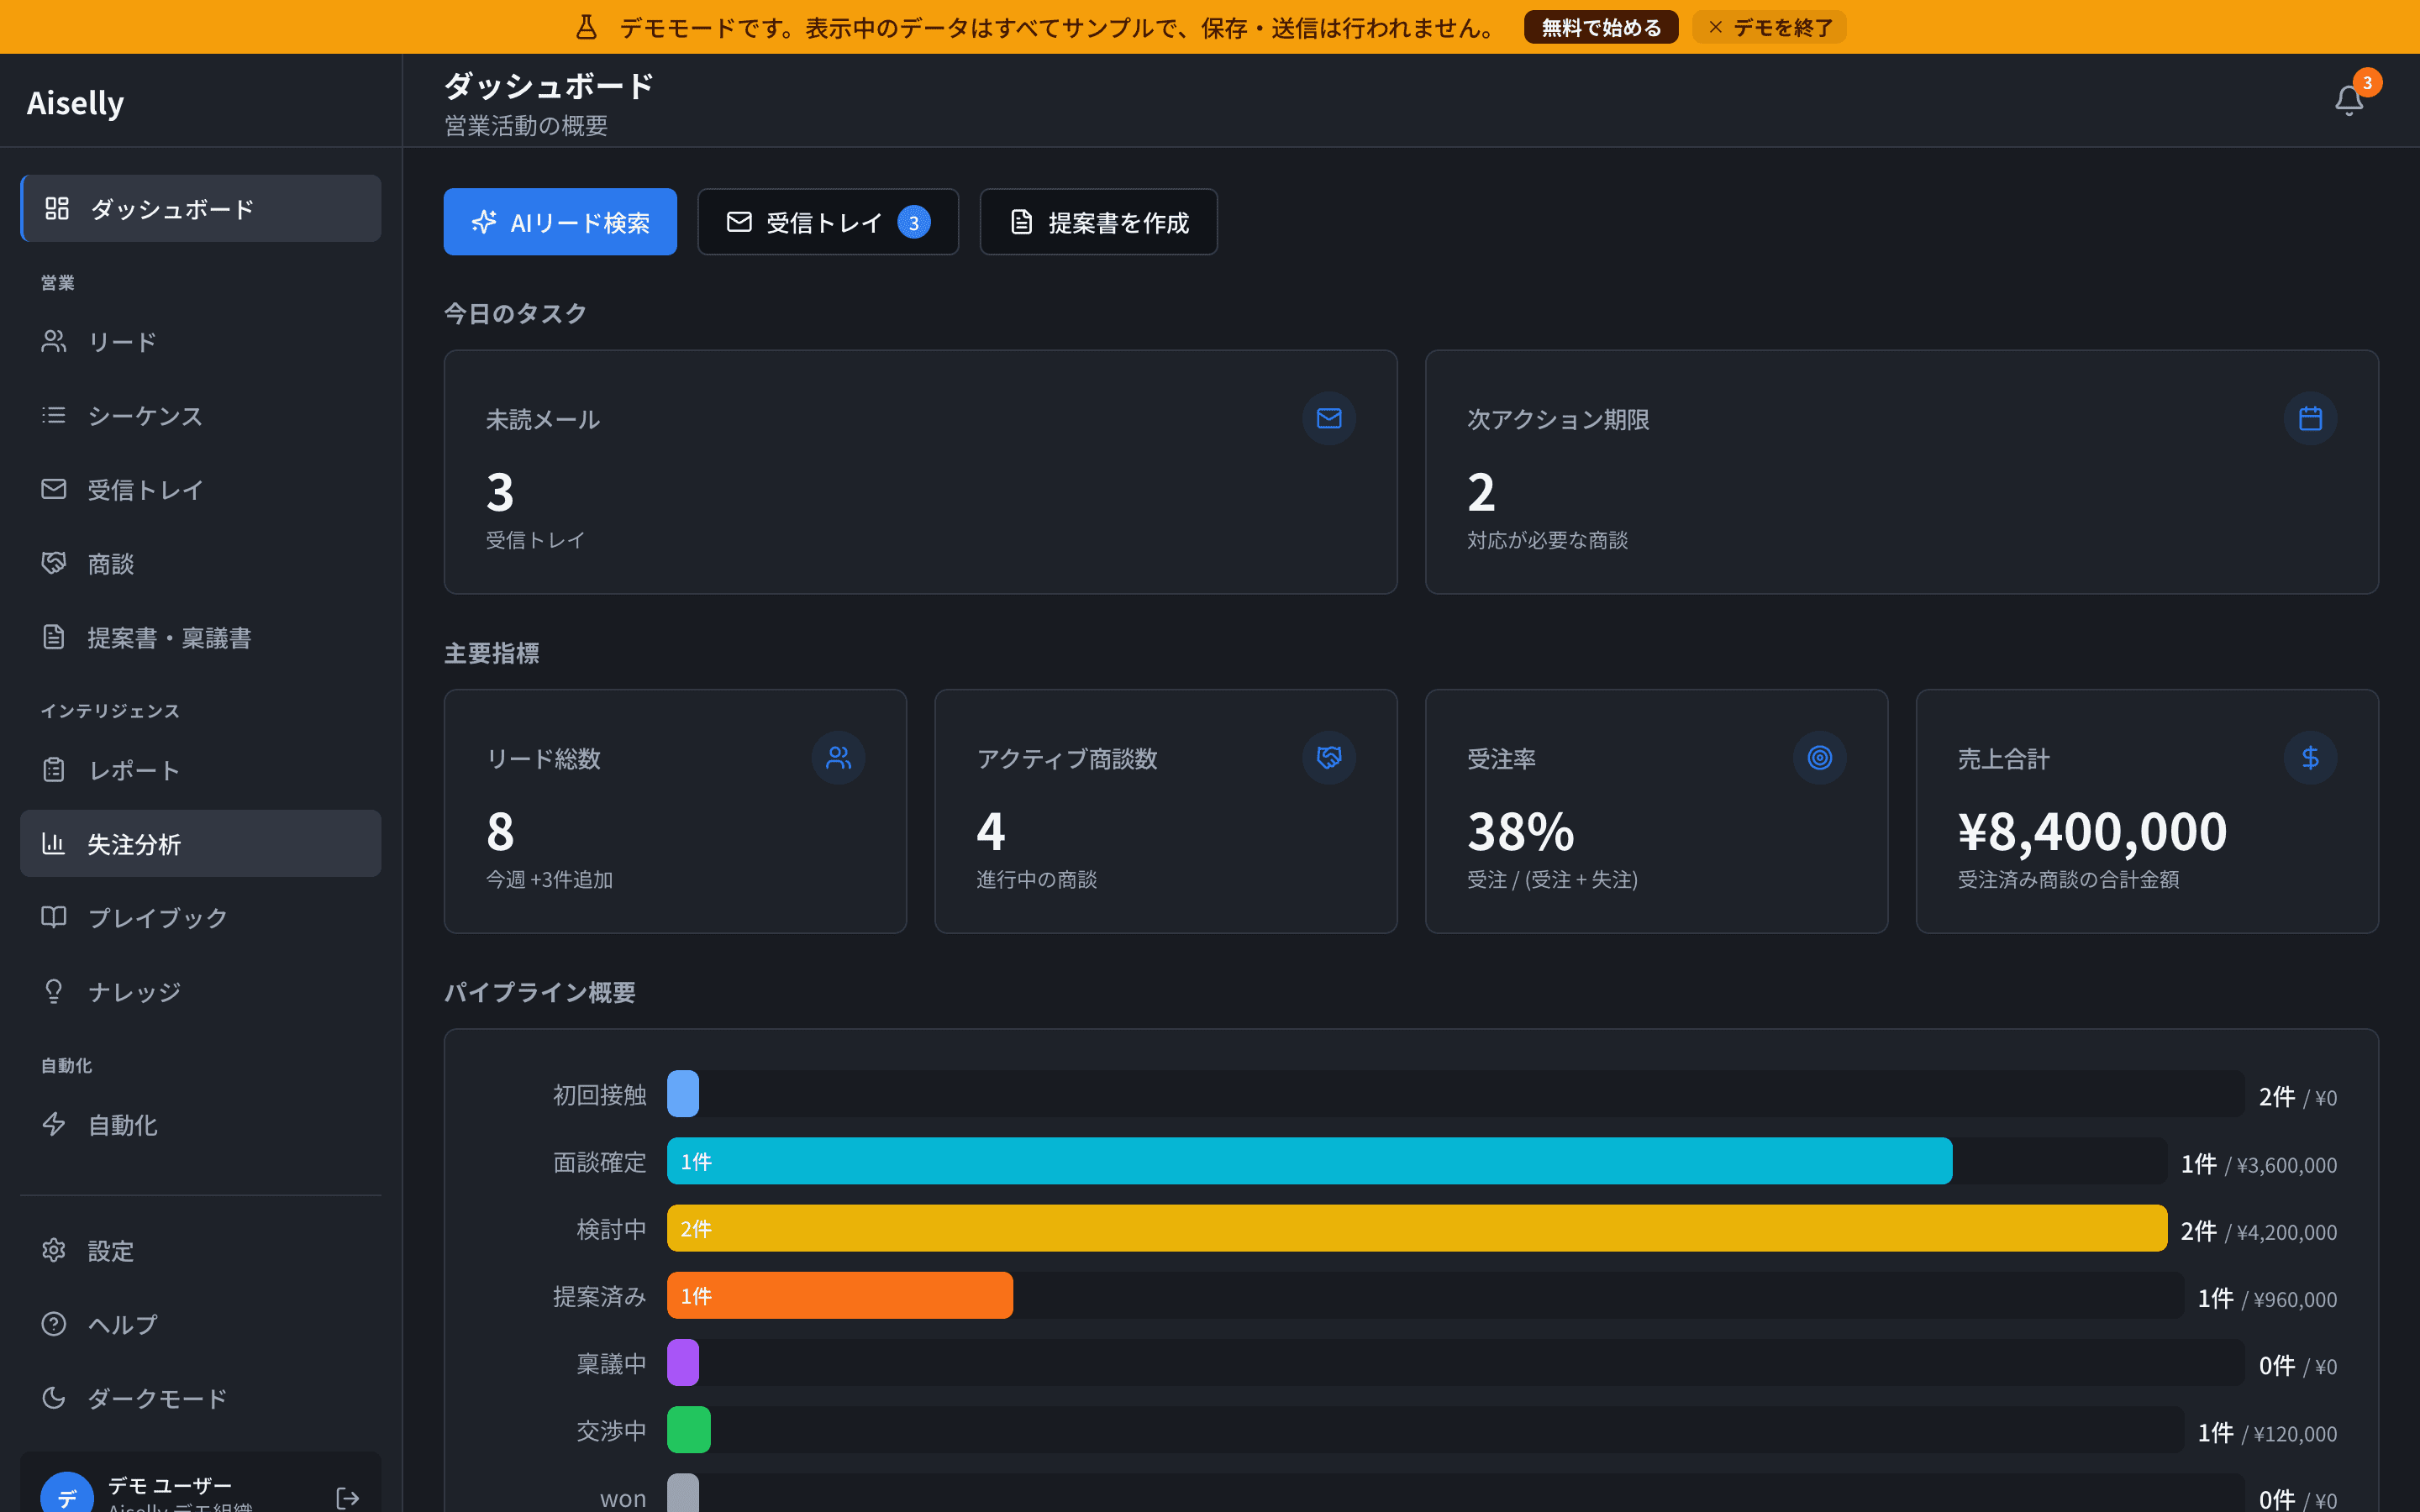Click the target icon on 受注率 card
Image resolution: width=2420 pixels, height=1512 pixels.
[1819, 758]
